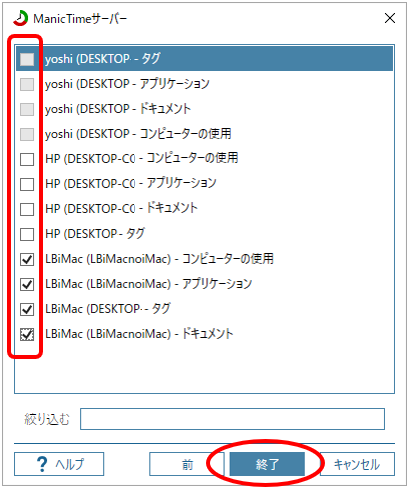Toggle checkbox for yoshi コンピューターの使用

coord(27,134)
